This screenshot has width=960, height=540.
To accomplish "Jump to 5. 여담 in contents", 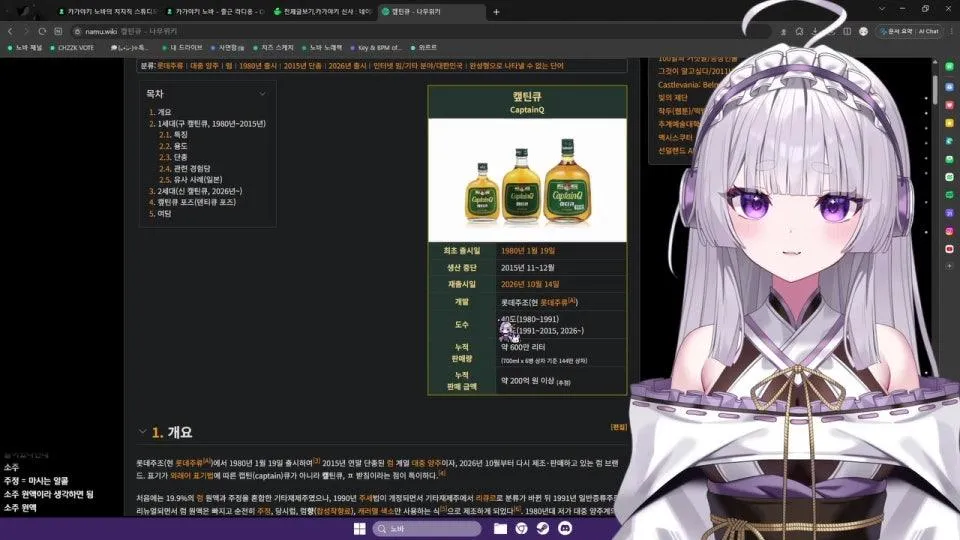I will 160,214.
